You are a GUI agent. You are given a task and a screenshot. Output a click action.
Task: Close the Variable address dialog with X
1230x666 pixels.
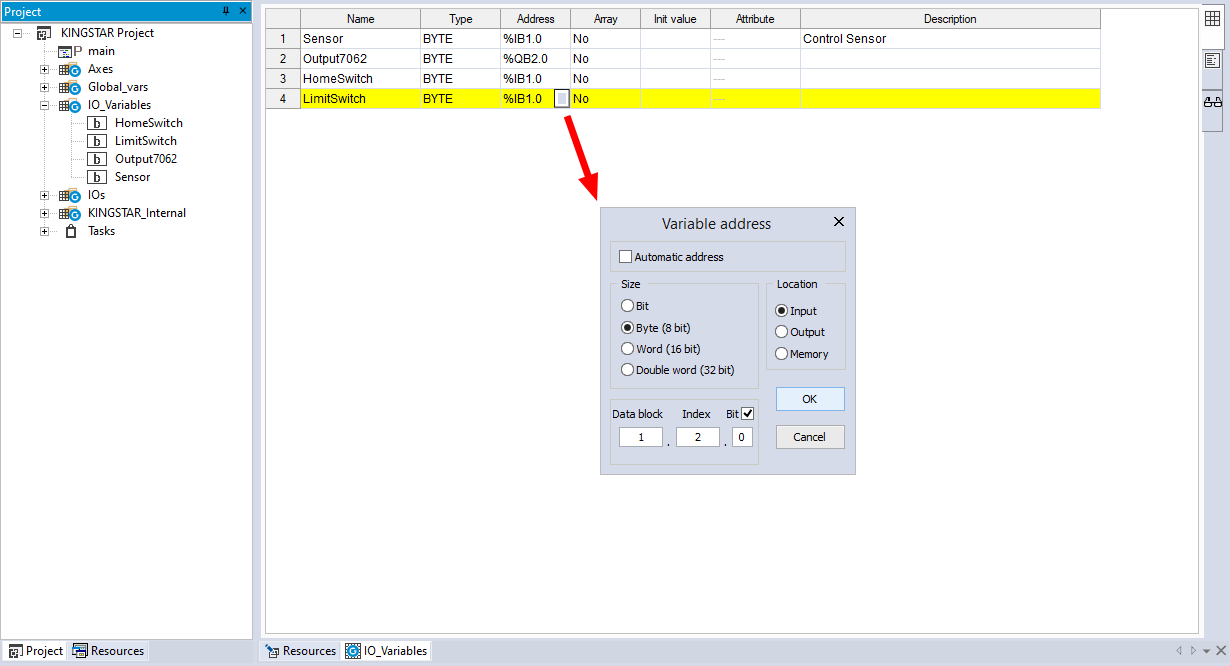839,222
